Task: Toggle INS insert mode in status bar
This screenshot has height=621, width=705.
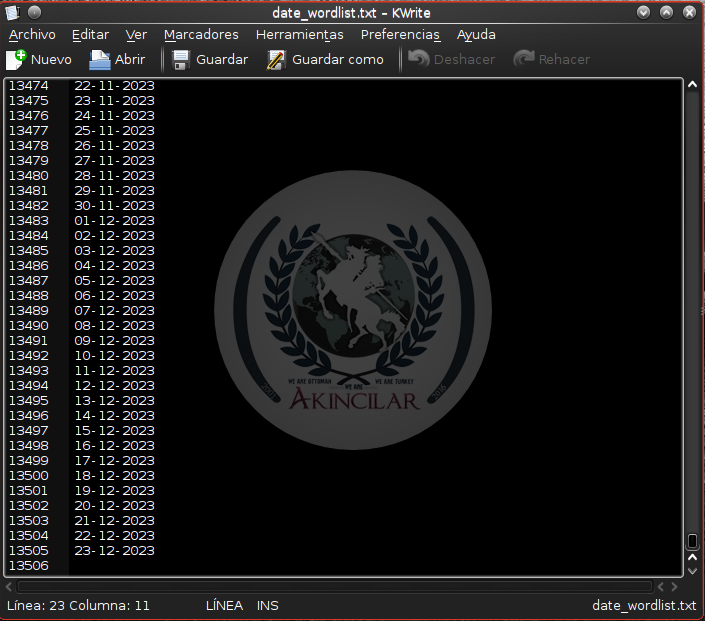Action: (268, 606)
